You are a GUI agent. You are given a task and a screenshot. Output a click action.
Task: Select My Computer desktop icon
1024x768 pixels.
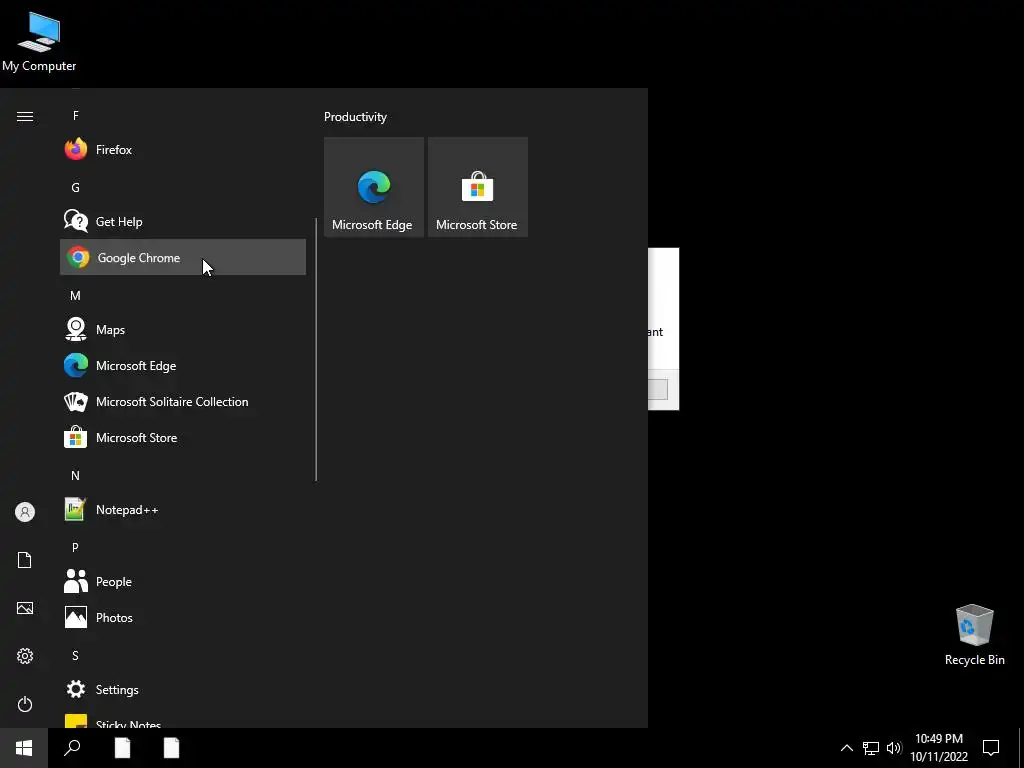(39, 42)
